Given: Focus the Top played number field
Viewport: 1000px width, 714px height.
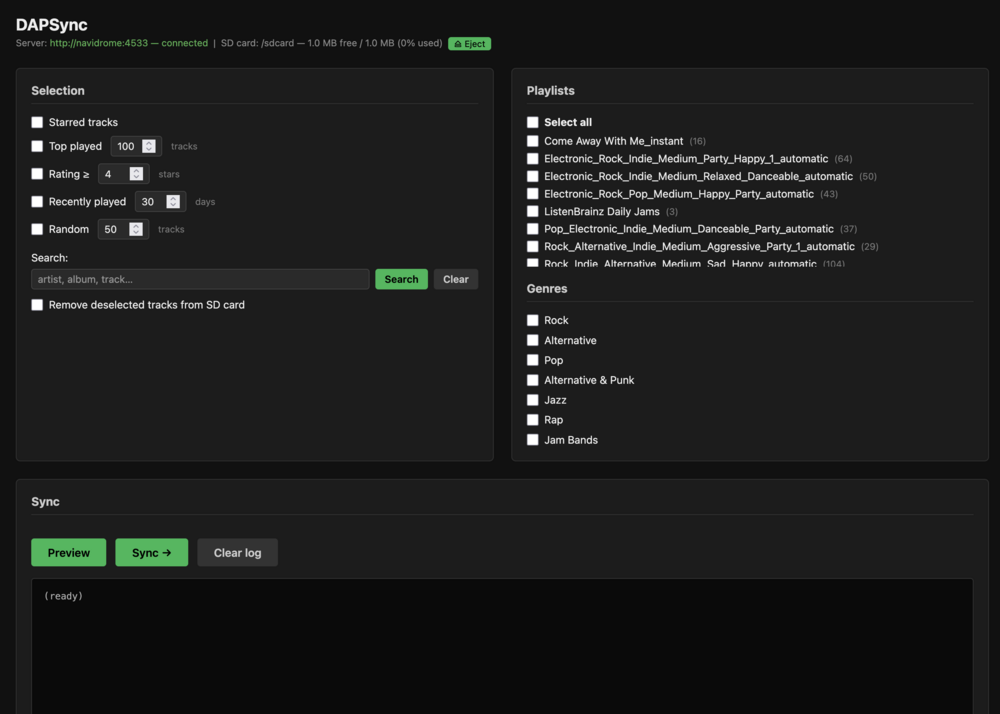Looking at the screenshot, I should coord(136,146).
